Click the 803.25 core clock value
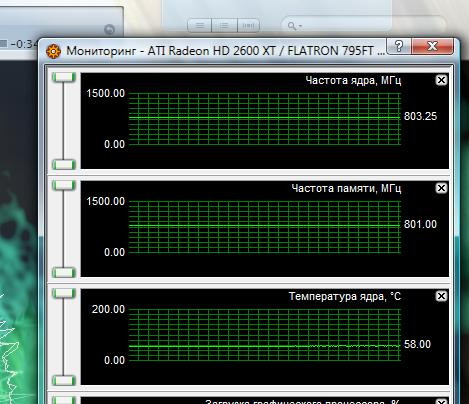469x404 pixels. (x=420, y=116)
